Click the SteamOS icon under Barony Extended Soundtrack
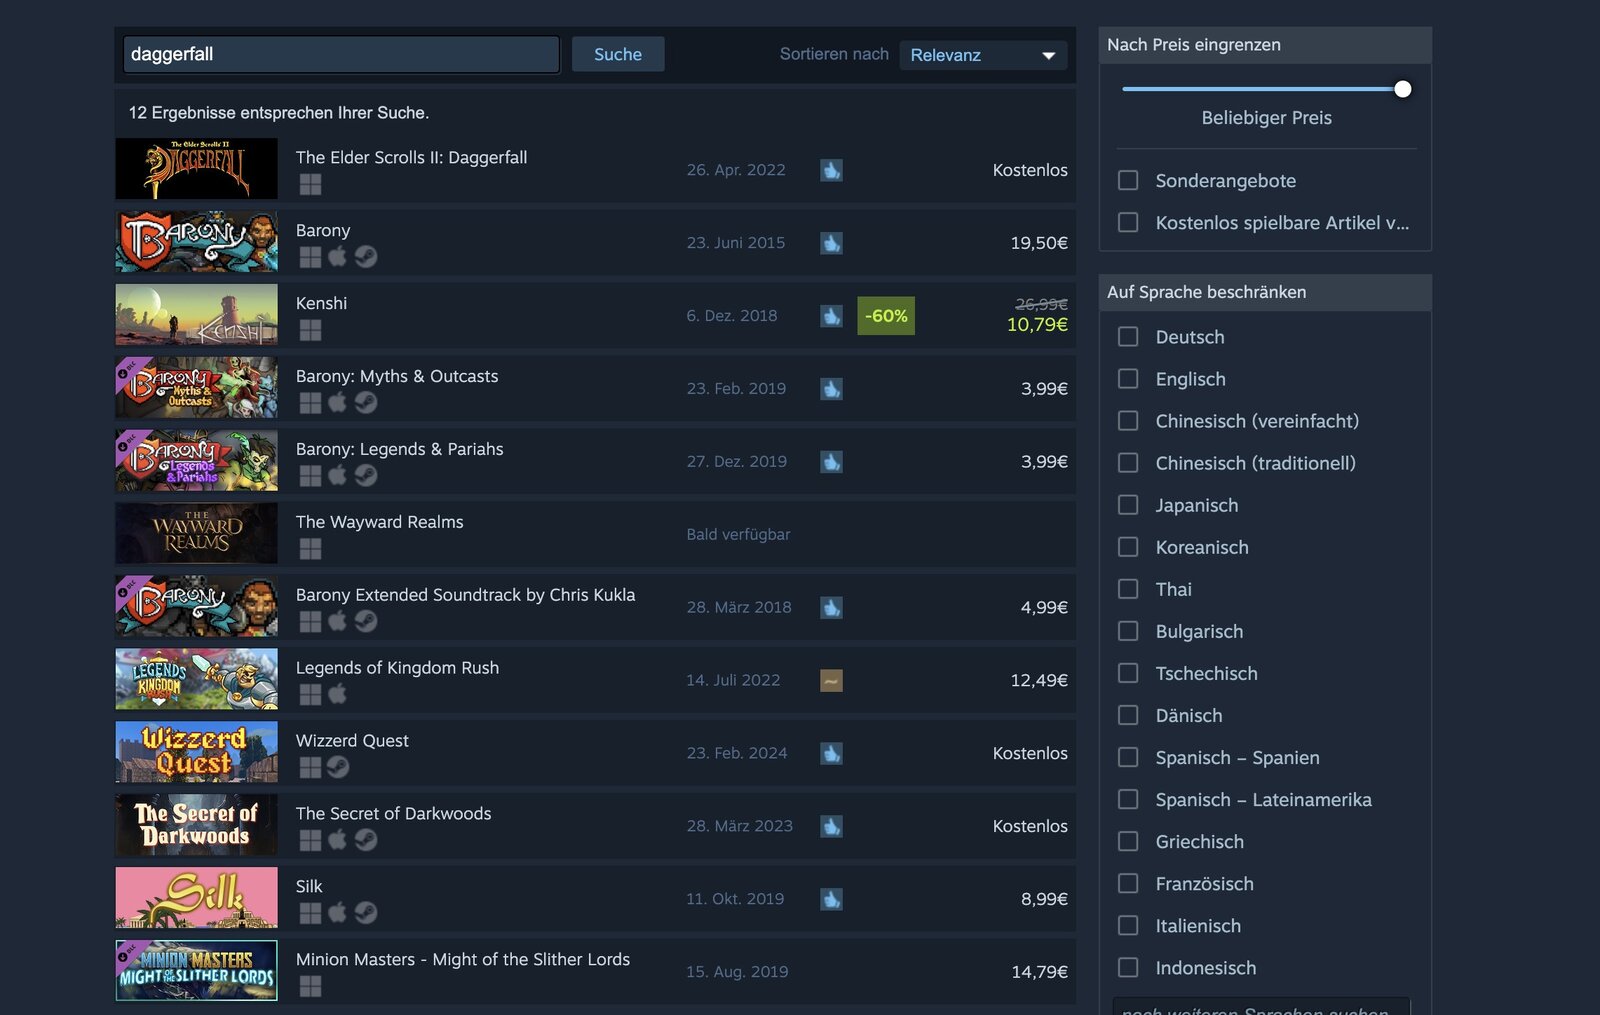 point(366,621)
